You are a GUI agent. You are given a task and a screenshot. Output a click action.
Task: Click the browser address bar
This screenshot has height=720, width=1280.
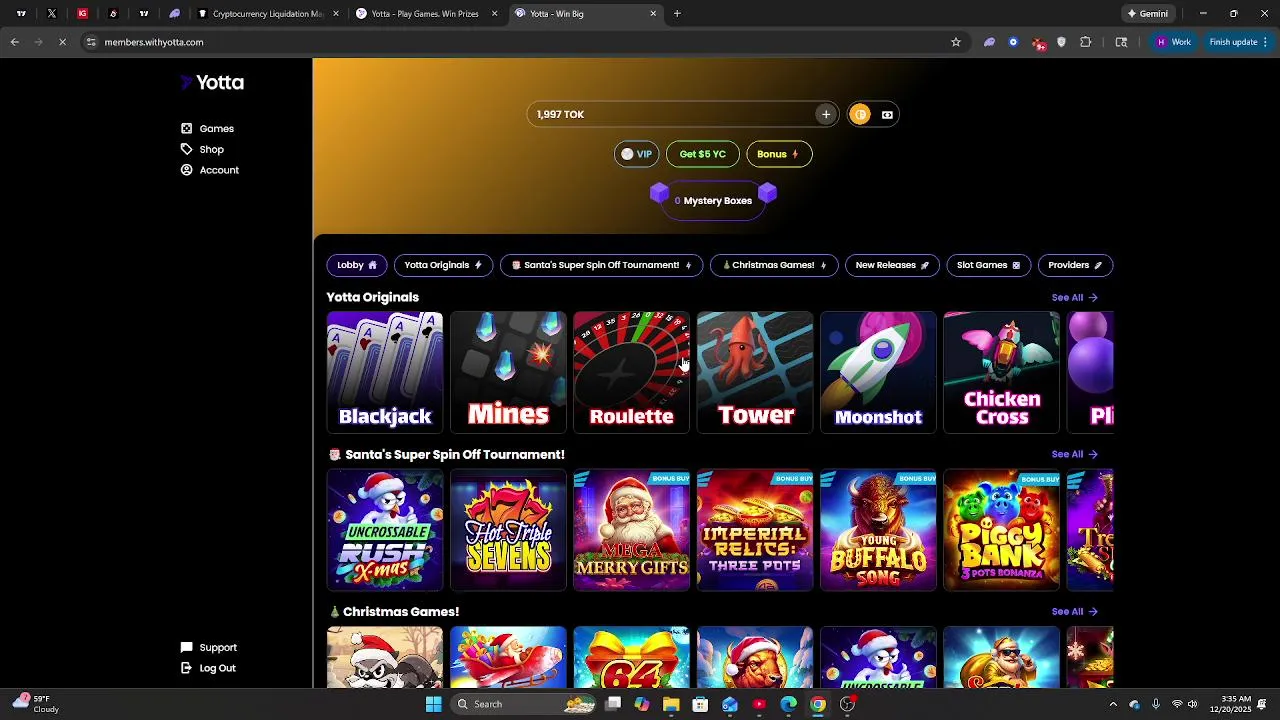[520, 42]
